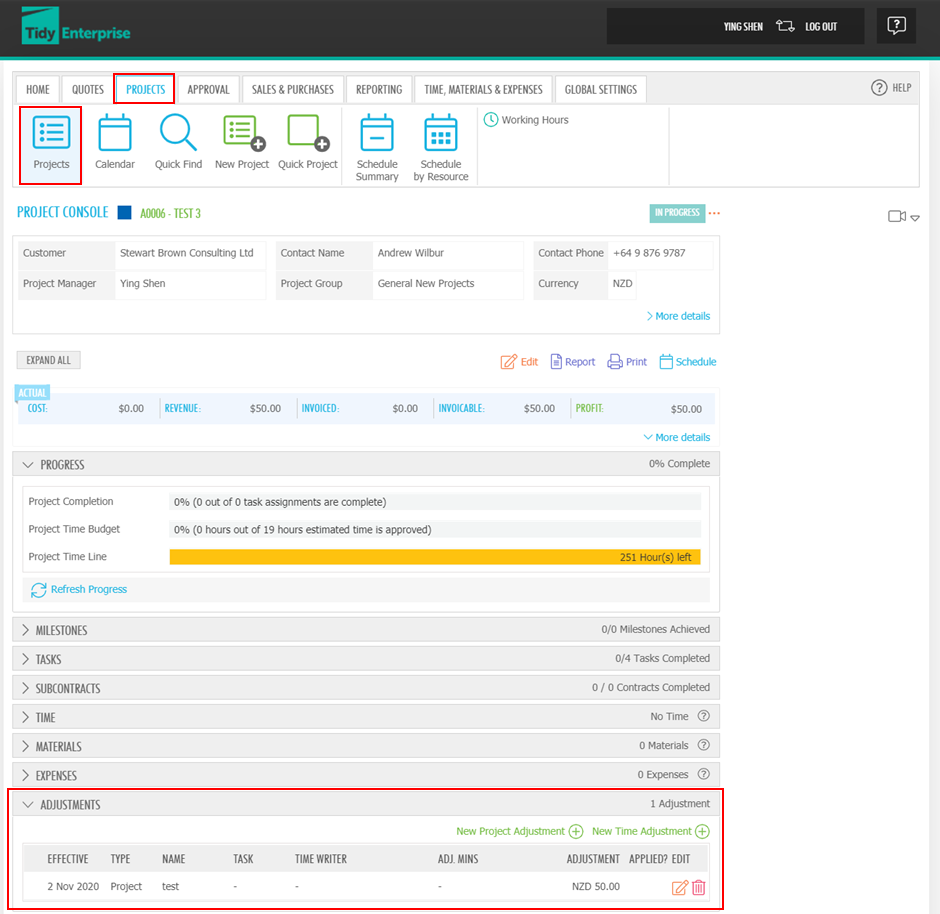Edit the test adjustment row
The width and height of the screenshot is (940, 914).
680,887
